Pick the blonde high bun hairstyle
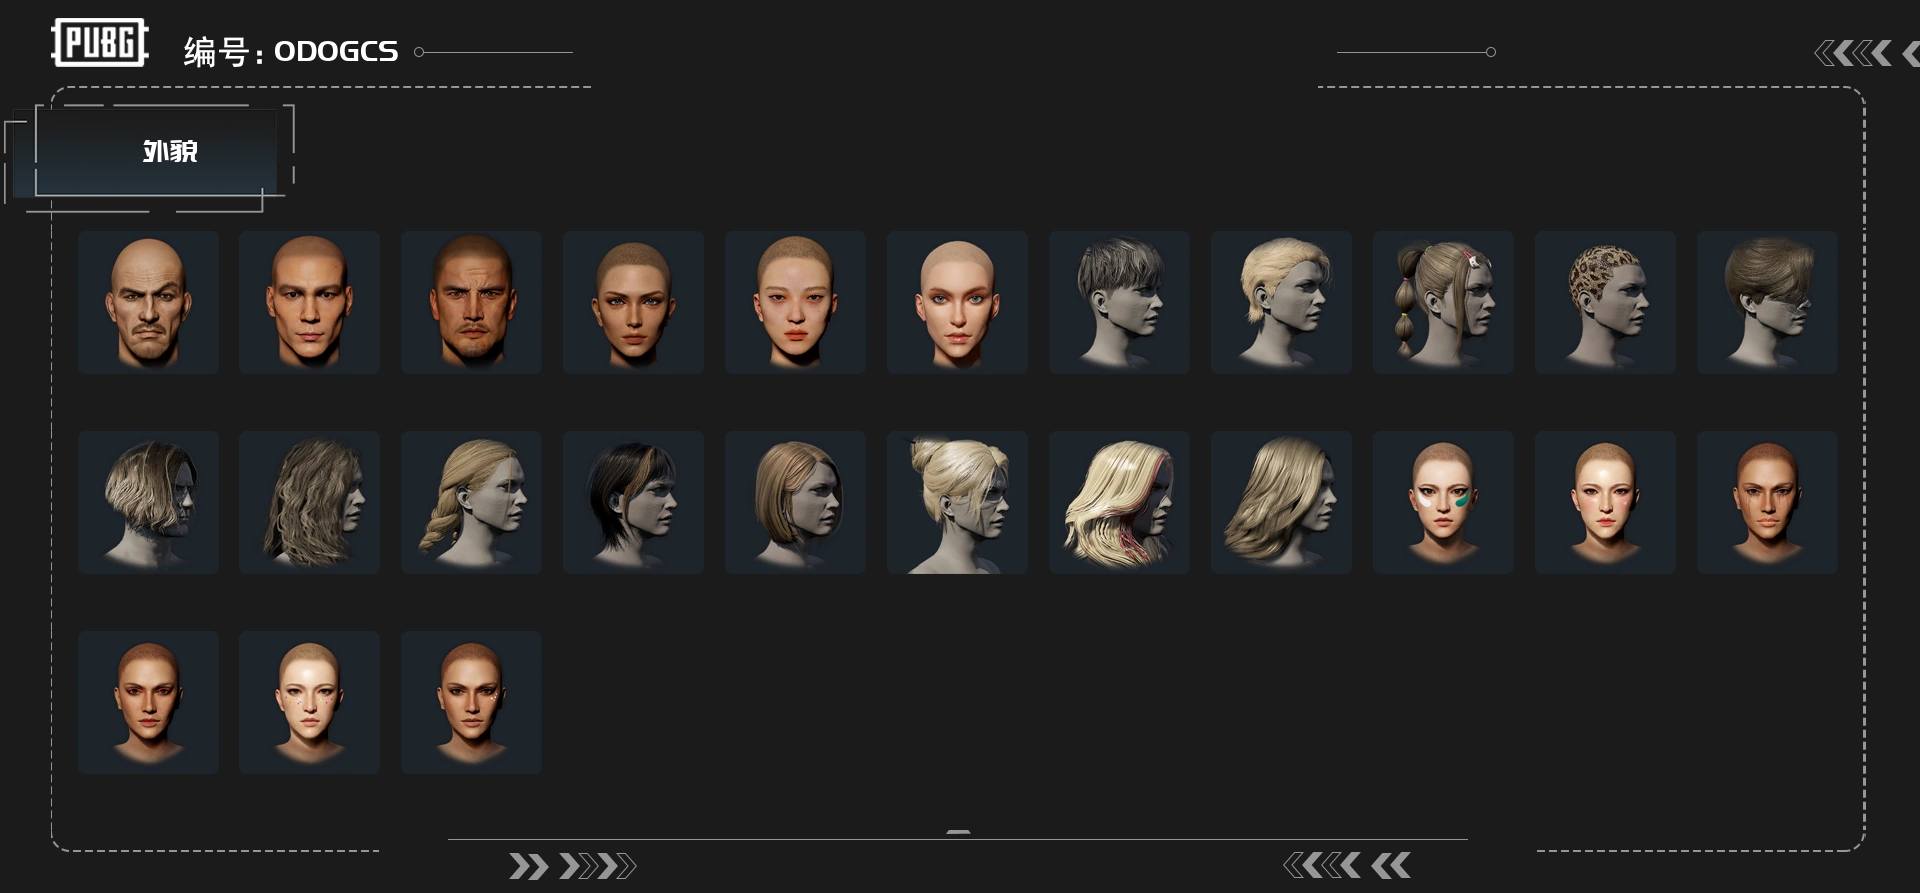This screenshot has width=1920, height=893. [x=957, y=502]
